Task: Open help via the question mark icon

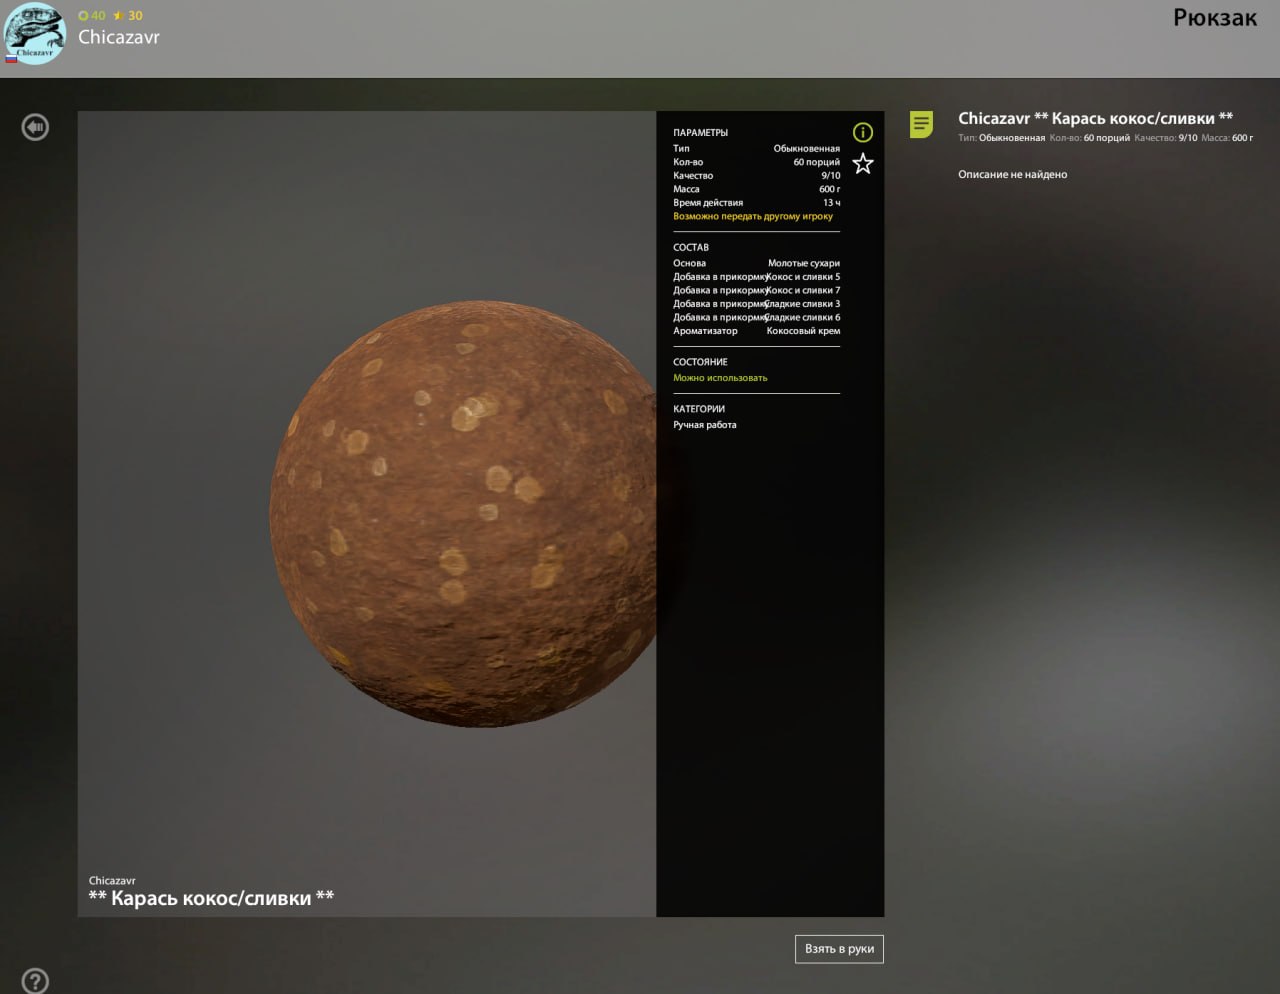Action: coord(35,980)
